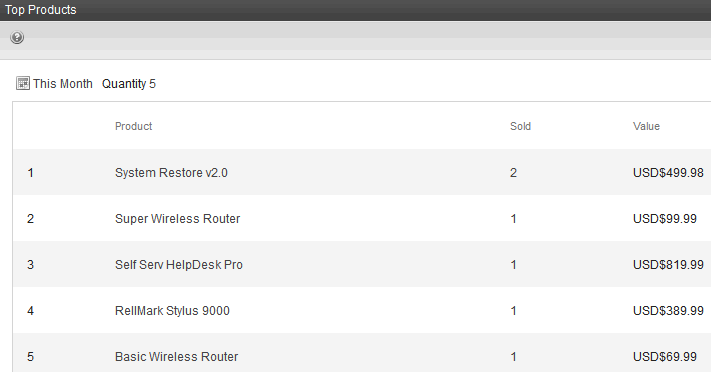This screenshot has height=372, width=711.
Task: Click the USD$499.98 value cell
Action: 668,173
